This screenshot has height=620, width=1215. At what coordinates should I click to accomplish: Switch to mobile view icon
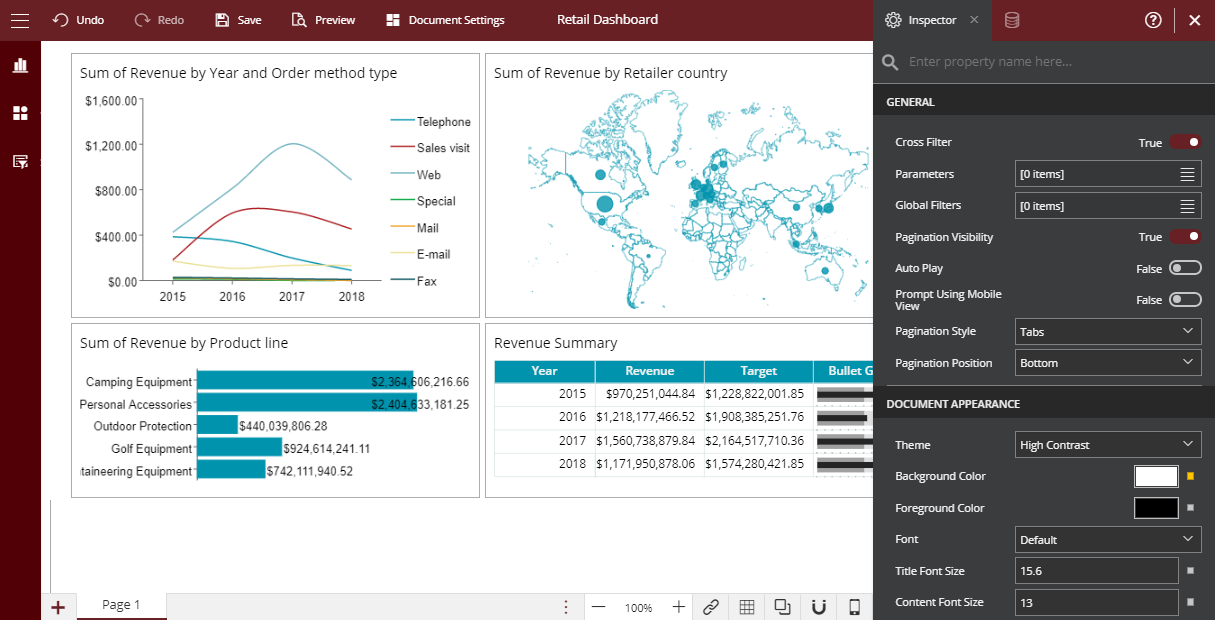pos(854,607)
